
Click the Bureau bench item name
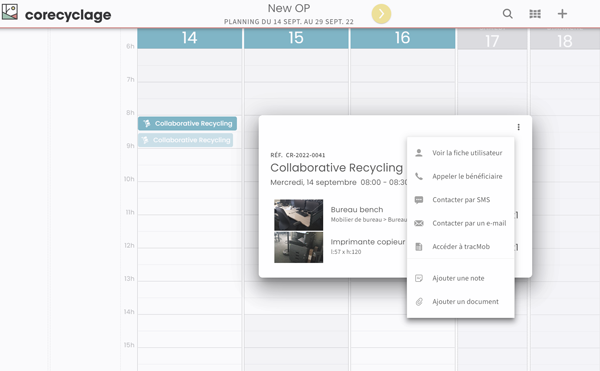(x=357, y=210)
